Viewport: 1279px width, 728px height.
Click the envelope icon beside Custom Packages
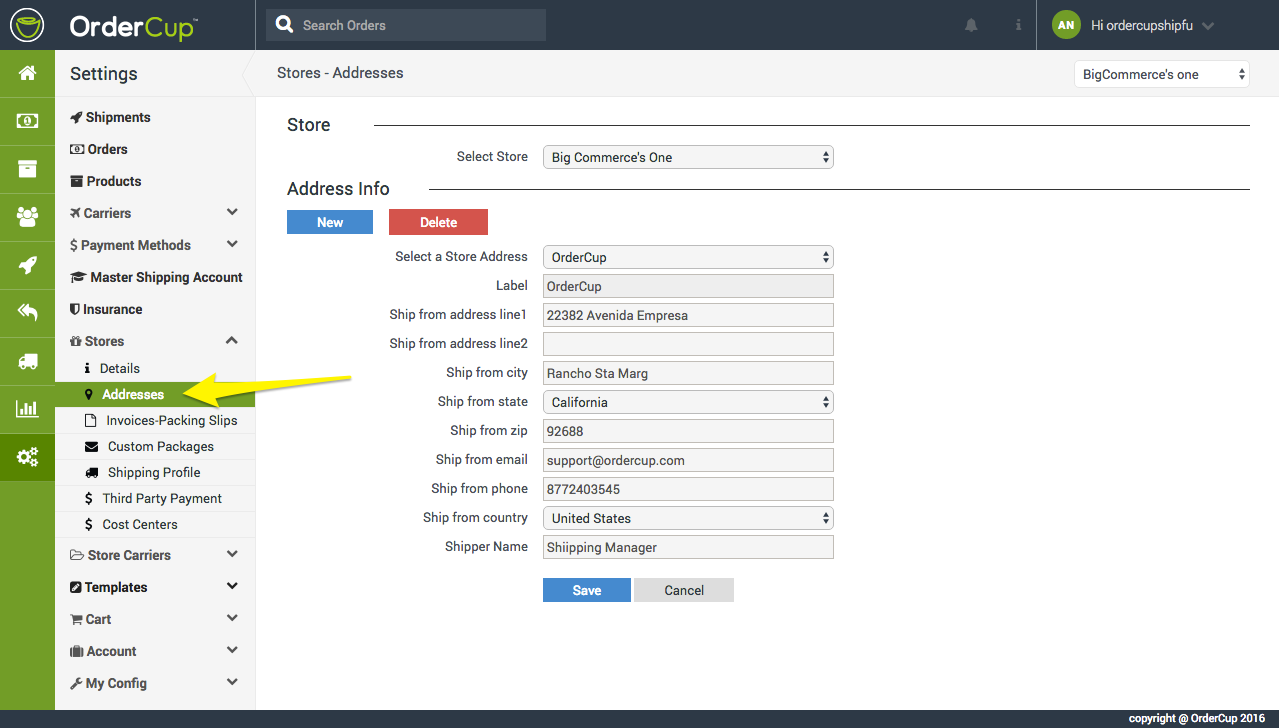coord(92,446)
